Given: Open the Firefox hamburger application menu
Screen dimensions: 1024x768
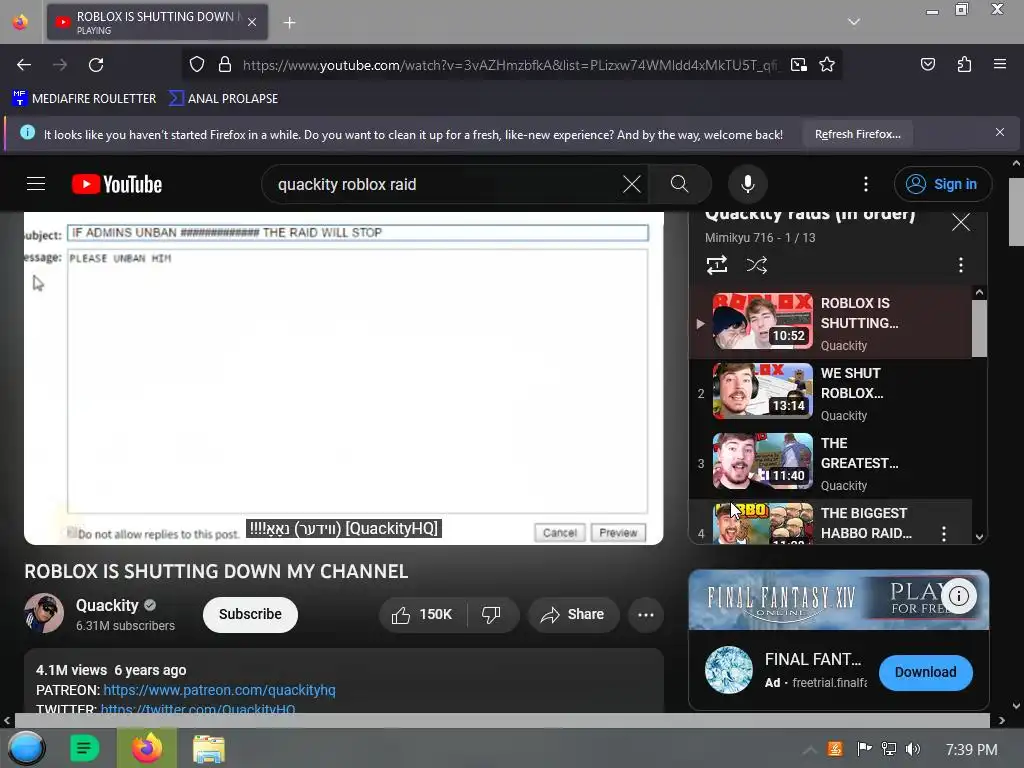Looking at the screenshot, I should tap(999, 64).
